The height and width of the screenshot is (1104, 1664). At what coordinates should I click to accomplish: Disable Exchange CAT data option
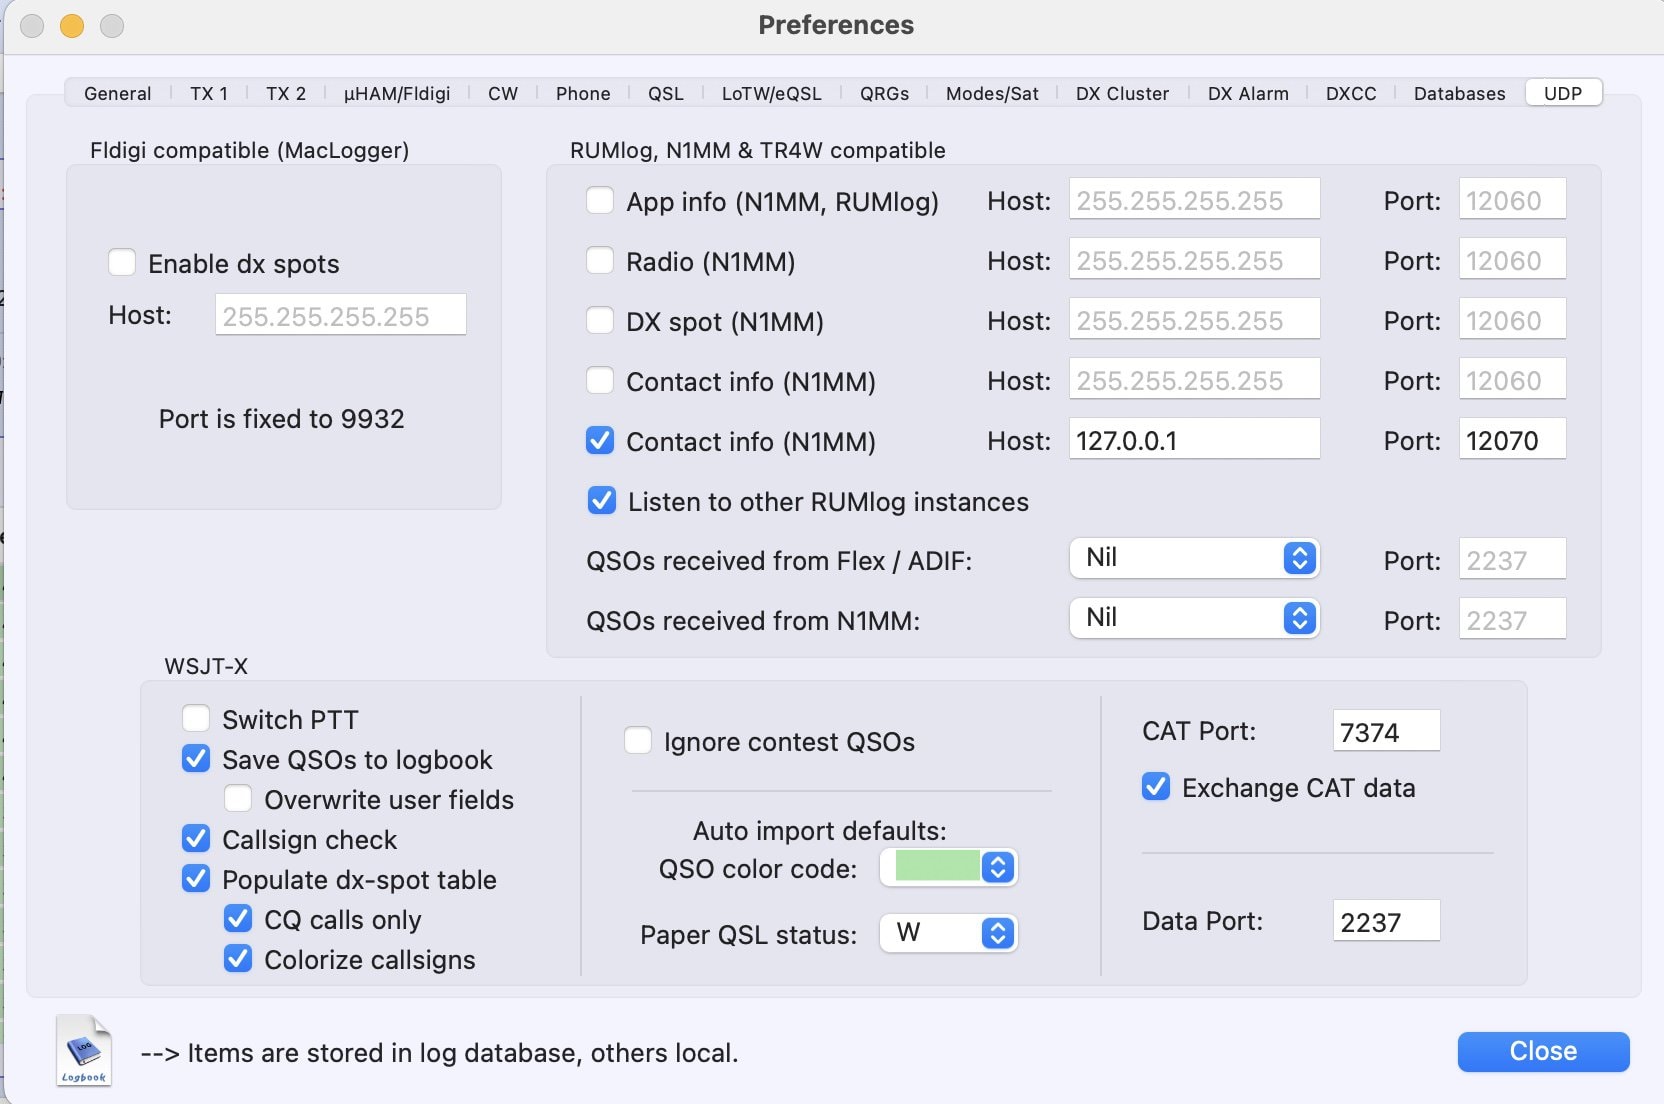[x=1156, y=787]
